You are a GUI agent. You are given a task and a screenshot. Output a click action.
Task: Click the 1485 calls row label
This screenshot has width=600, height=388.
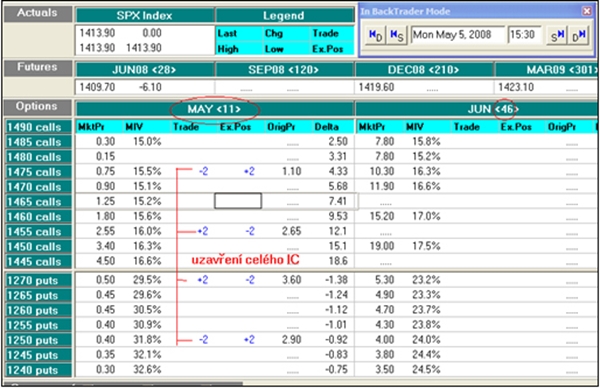(x=39, y=142)
